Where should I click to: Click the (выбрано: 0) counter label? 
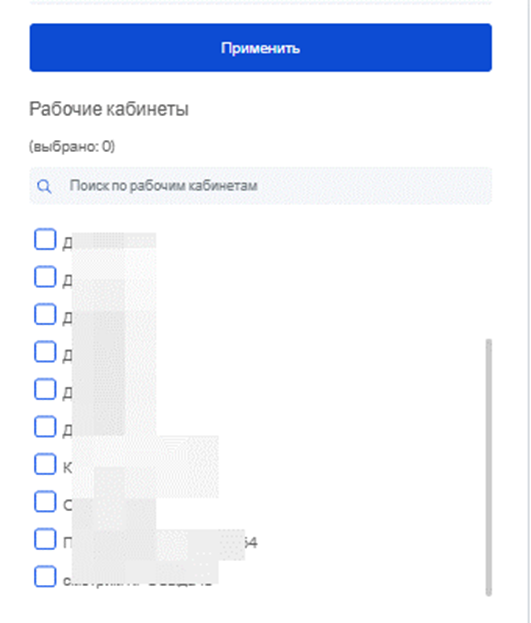pyautogui.click(x=72, y=147)
